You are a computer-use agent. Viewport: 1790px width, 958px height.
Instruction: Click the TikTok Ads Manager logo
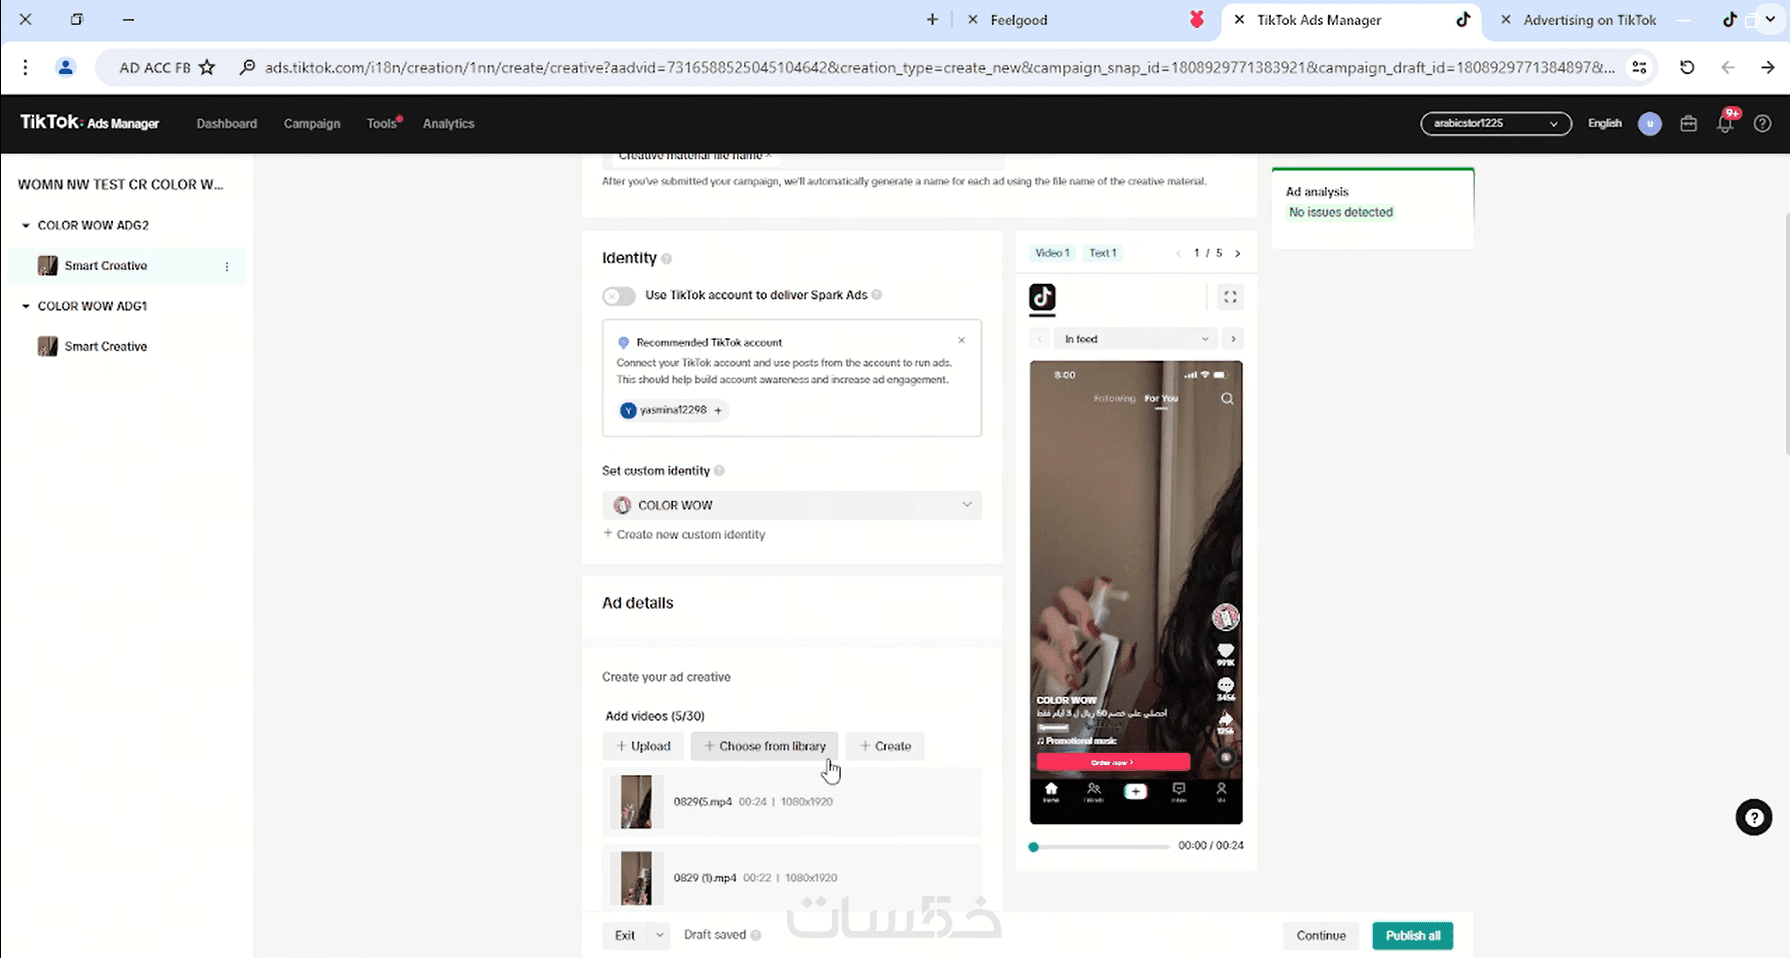click(90, 122)
